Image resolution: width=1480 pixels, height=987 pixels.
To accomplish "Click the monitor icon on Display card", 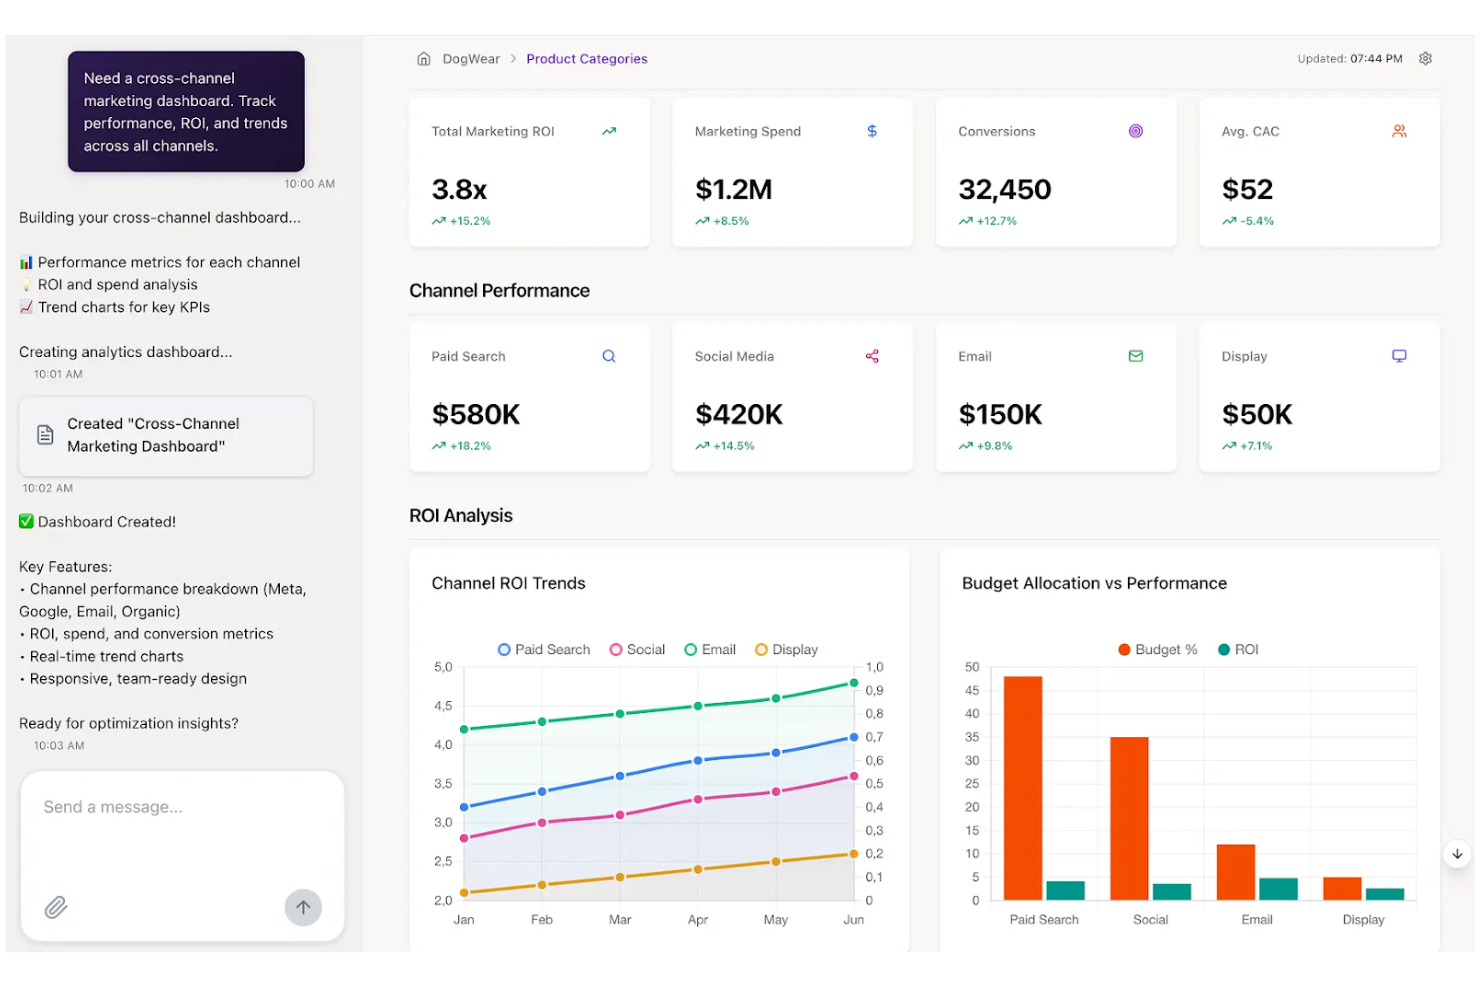I will click(1399, 356).
